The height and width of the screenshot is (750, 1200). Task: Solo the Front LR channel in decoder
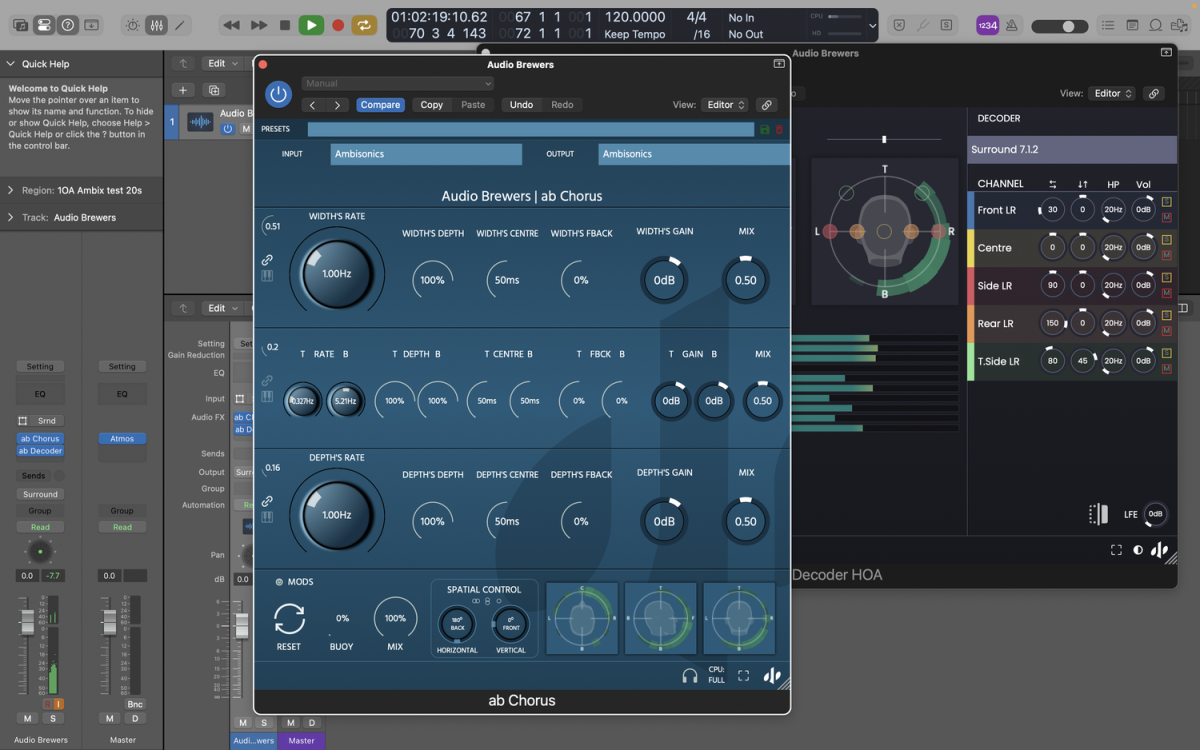point(1166,203)
